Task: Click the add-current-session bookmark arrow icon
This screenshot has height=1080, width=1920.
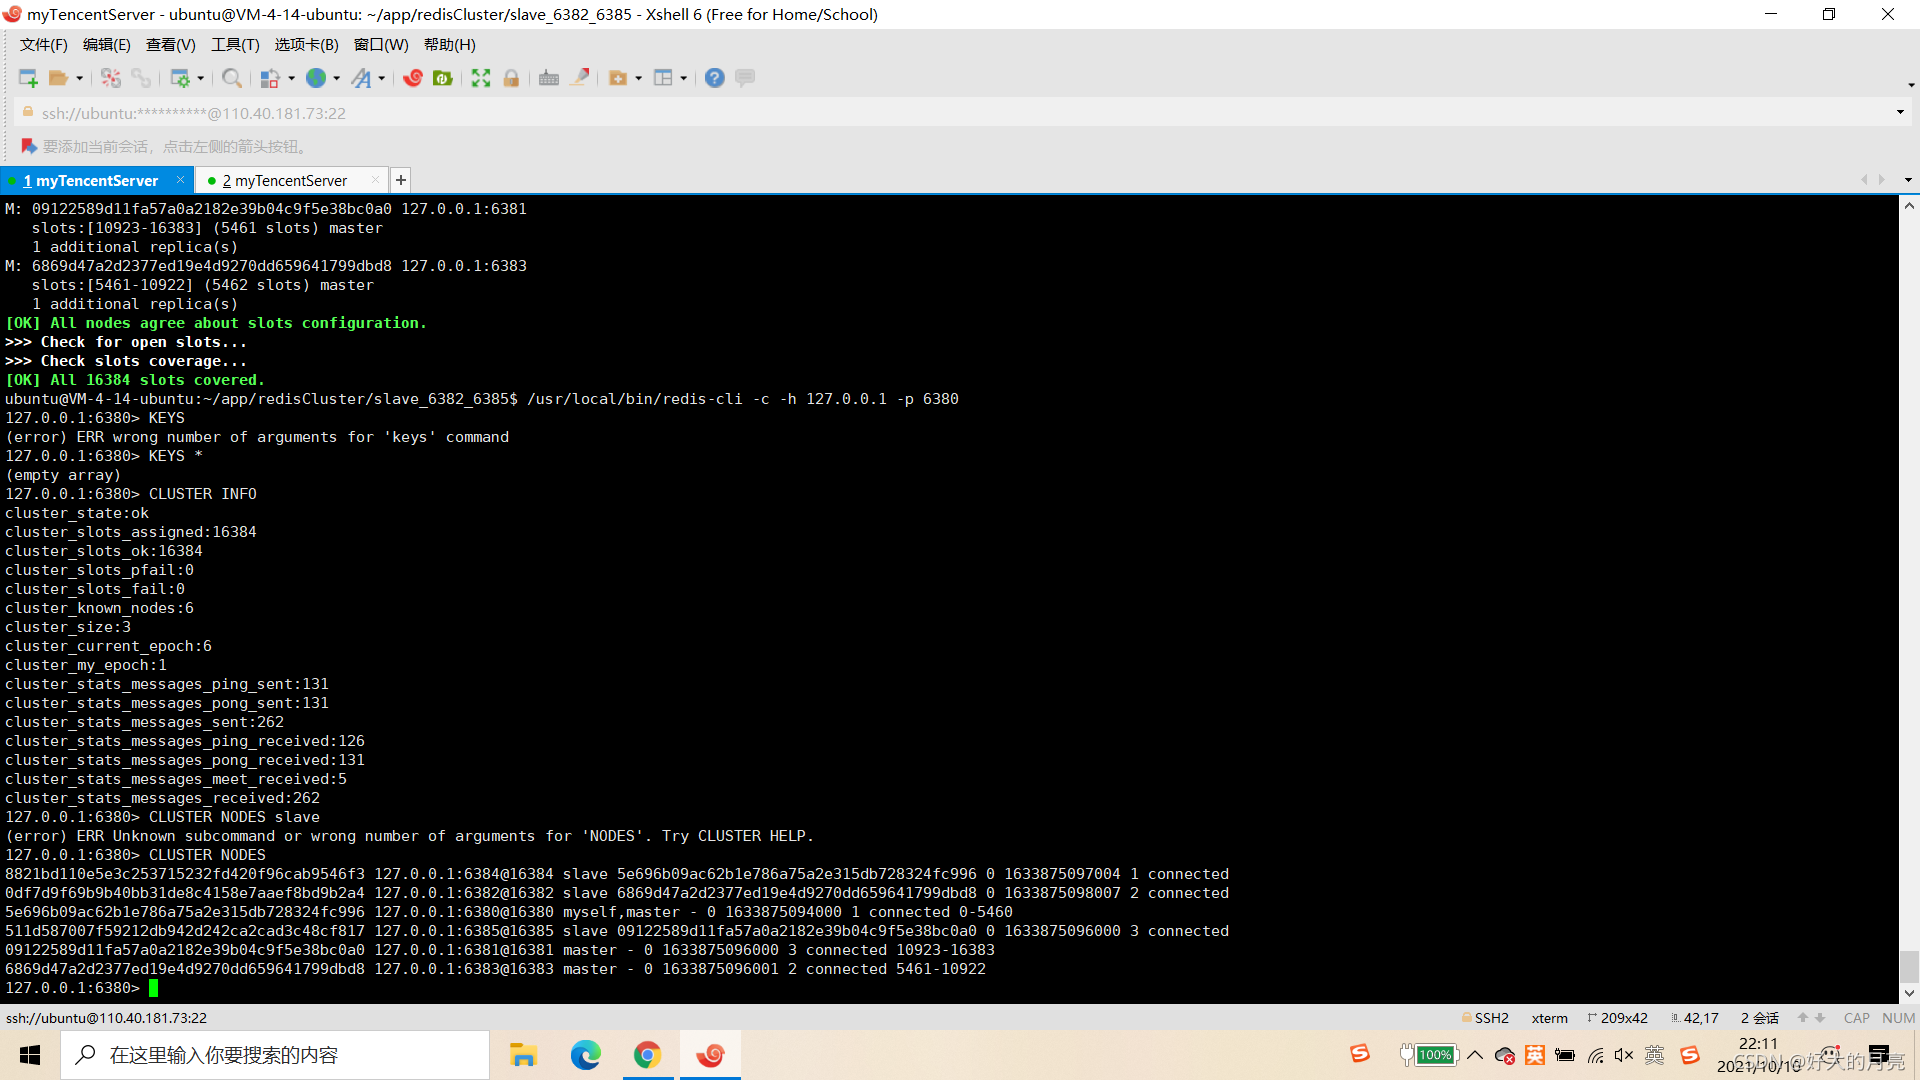Action: point(29,146)
